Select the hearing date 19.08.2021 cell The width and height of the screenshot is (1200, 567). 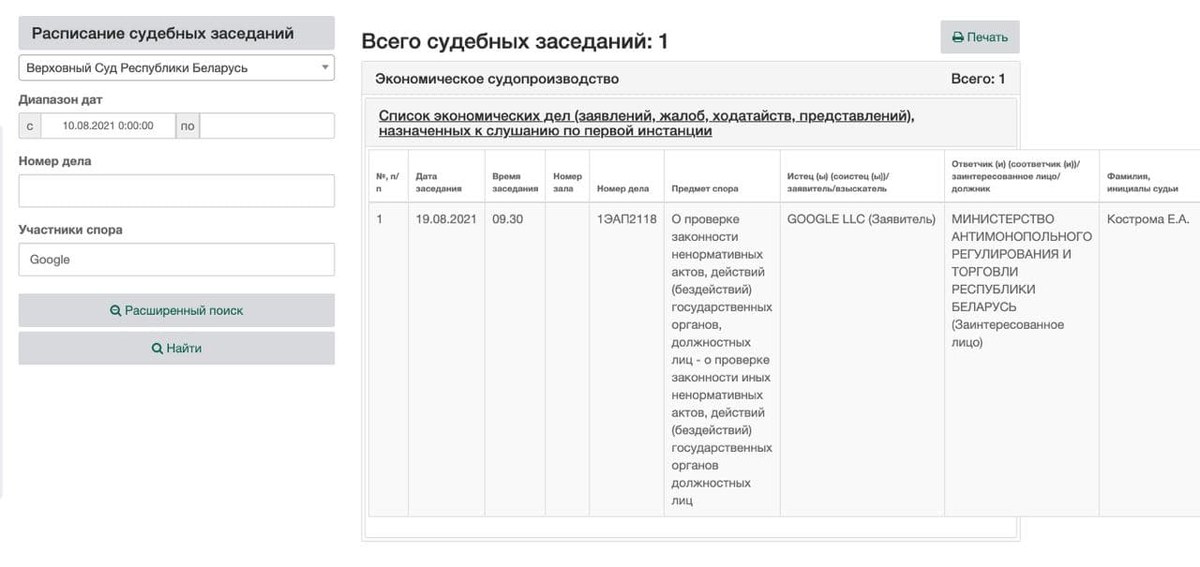446,219
